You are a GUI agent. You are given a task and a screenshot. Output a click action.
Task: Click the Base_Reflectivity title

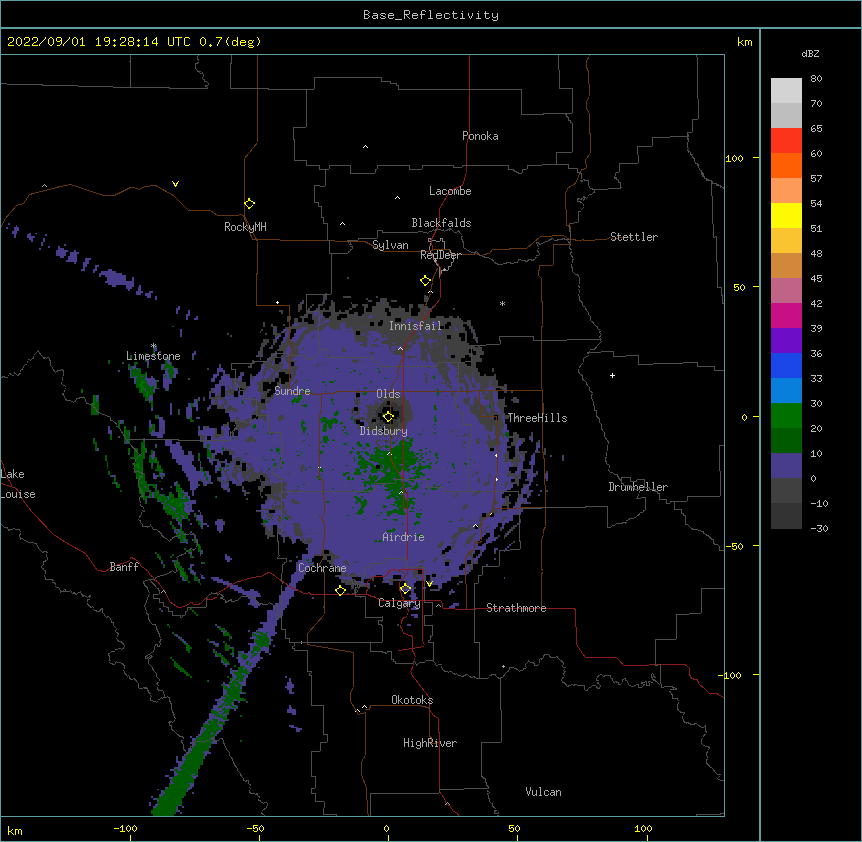pyautogui.click(x=431, y=15)
